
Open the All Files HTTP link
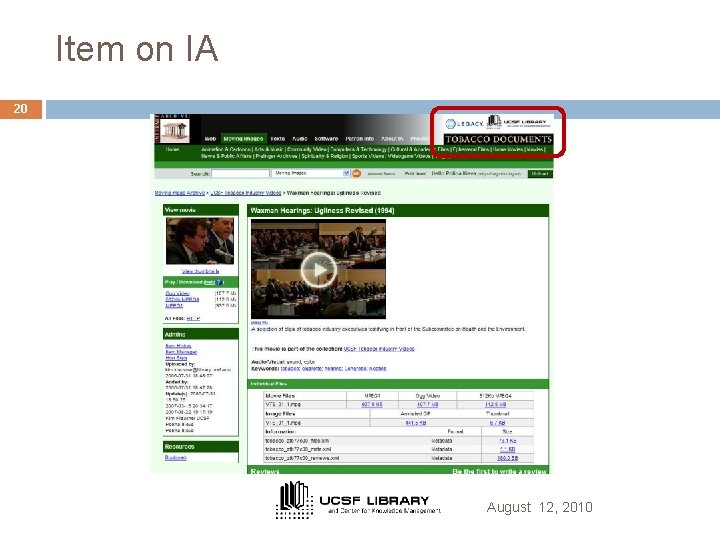pos(193,318)
